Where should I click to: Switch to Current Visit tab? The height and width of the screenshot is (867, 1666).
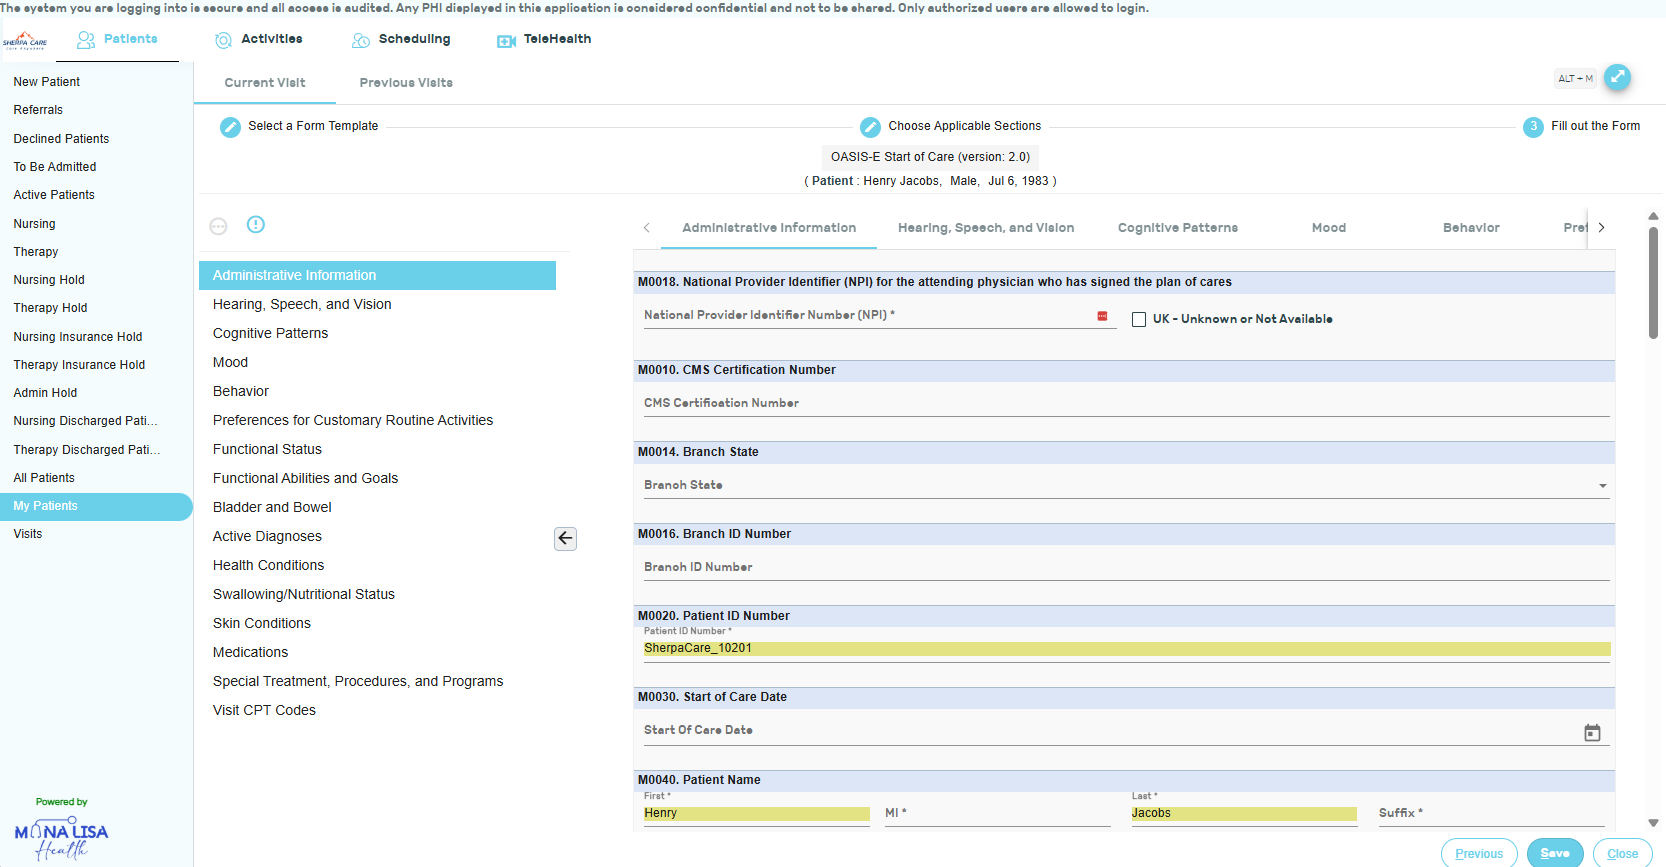265,83
